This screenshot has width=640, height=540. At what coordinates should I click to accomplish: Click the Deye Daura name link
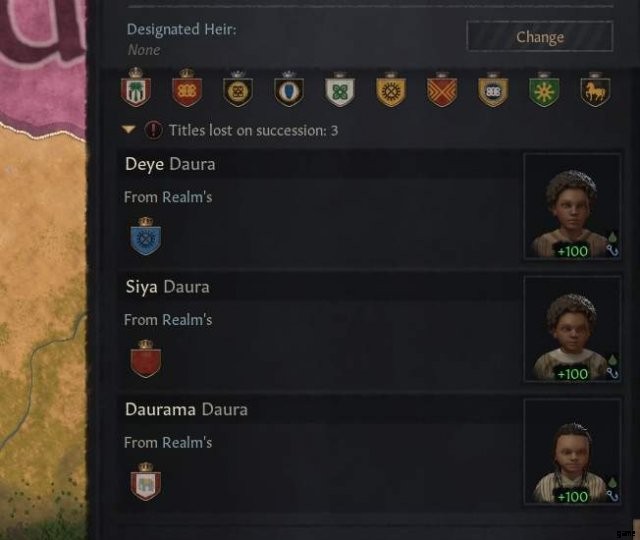point(170,164)
